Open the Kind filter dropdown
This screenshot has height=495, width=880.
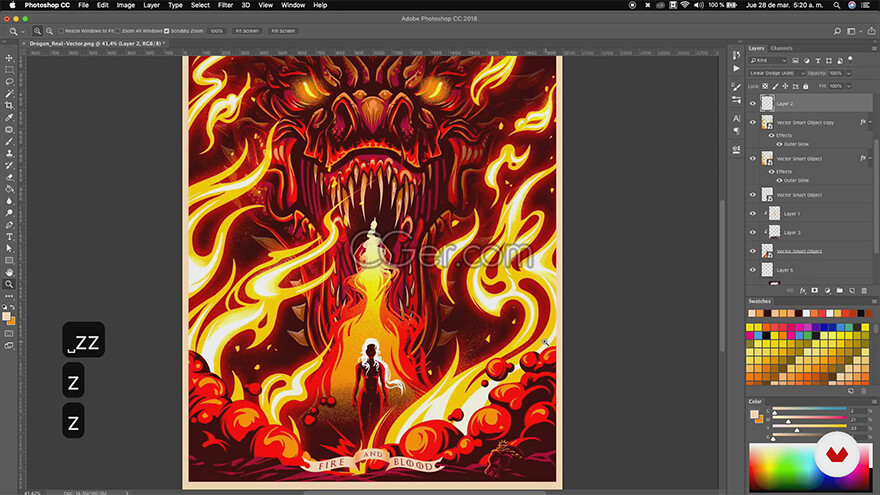(768, 61)
